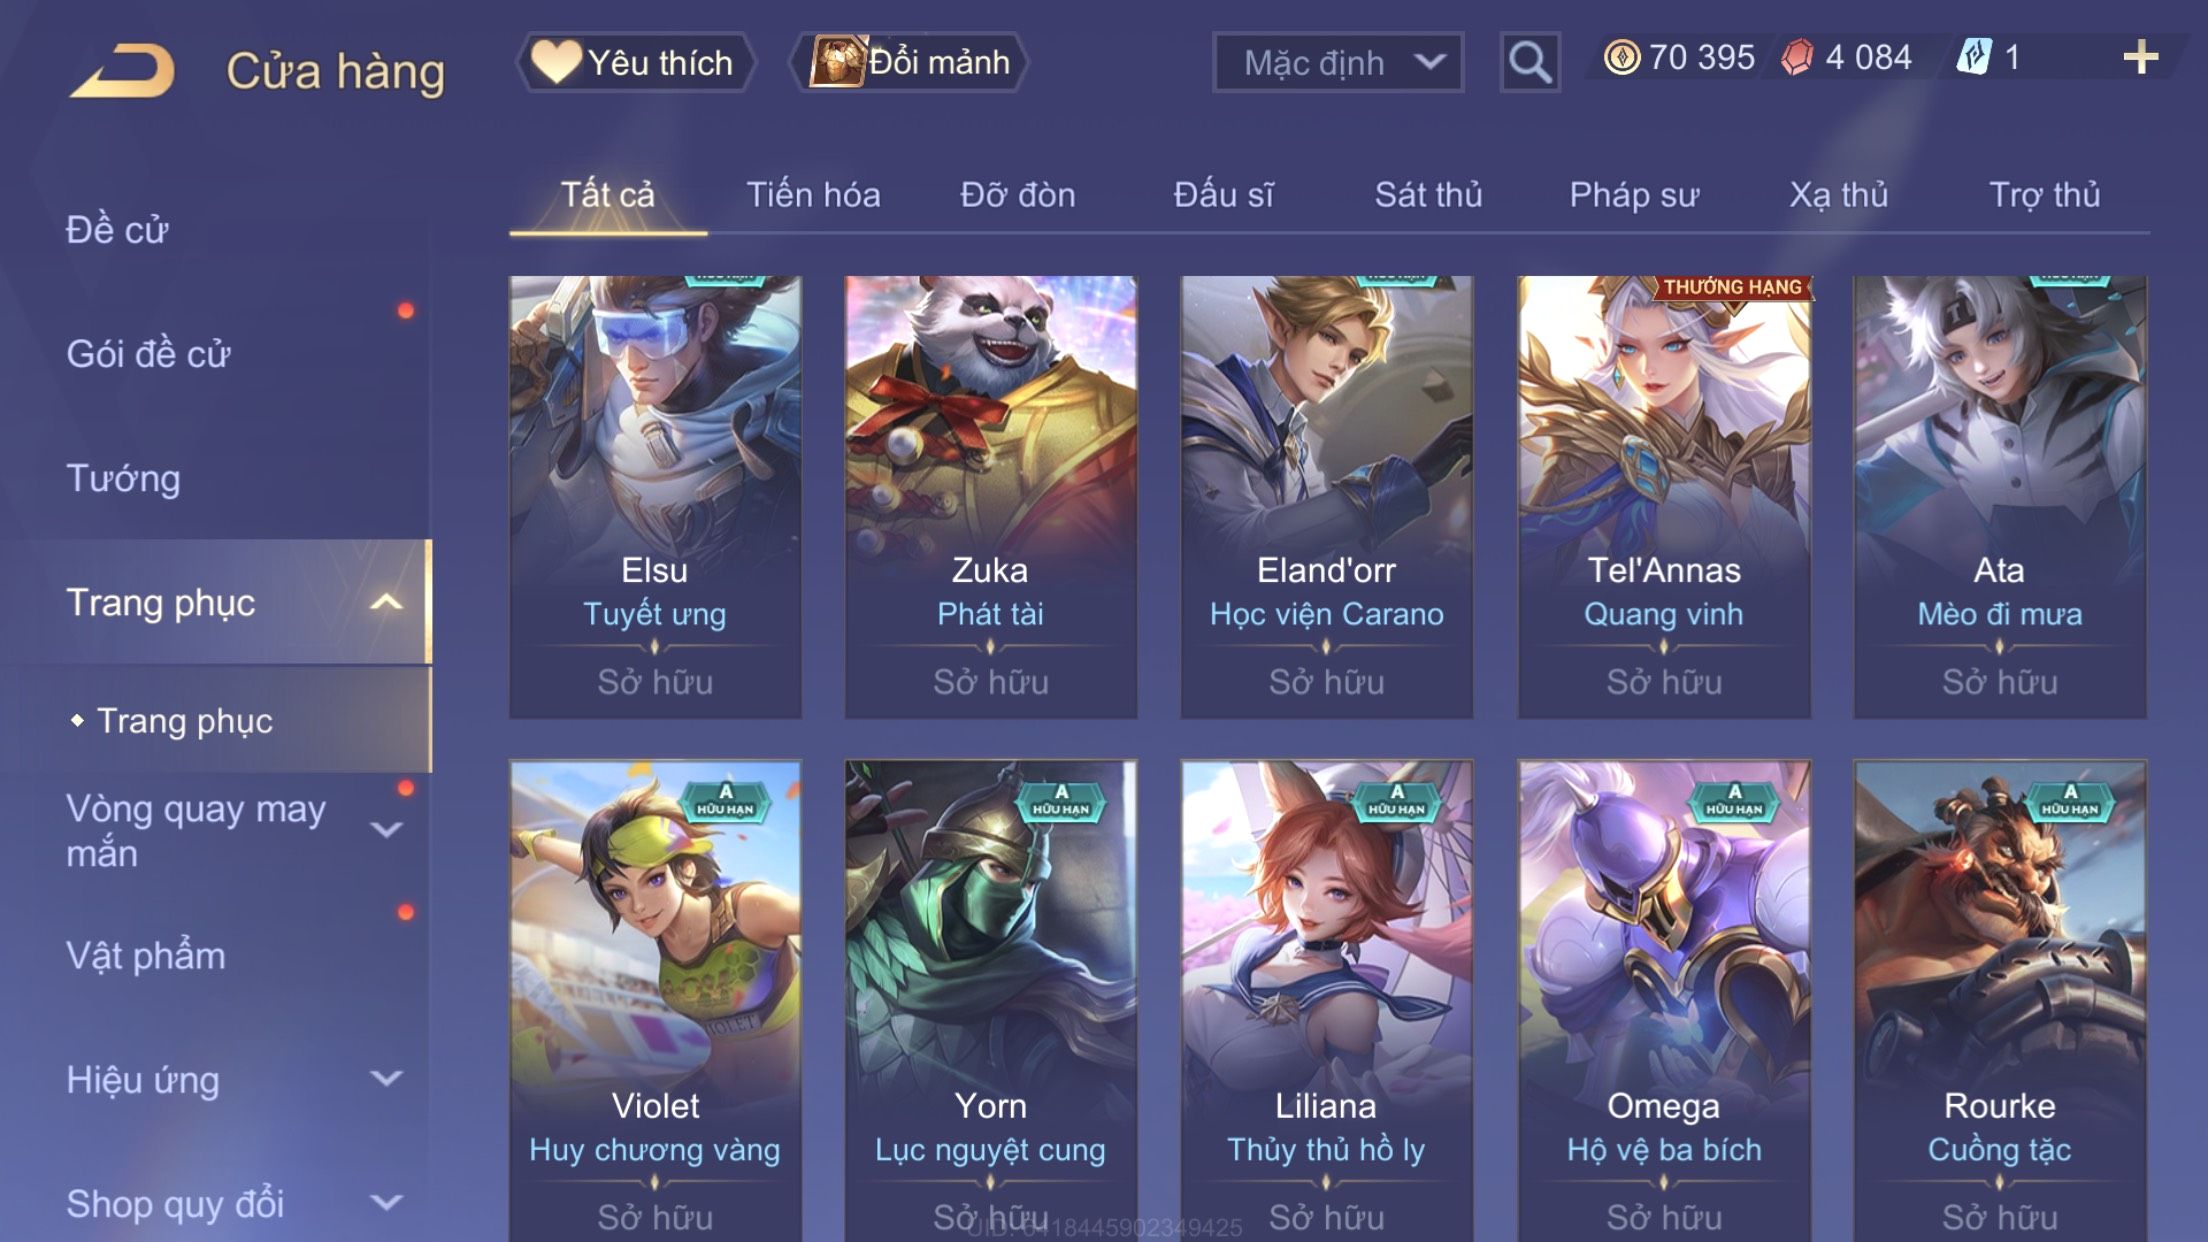
Task: Open the search magnifier icon
Action: [1530, 62]
